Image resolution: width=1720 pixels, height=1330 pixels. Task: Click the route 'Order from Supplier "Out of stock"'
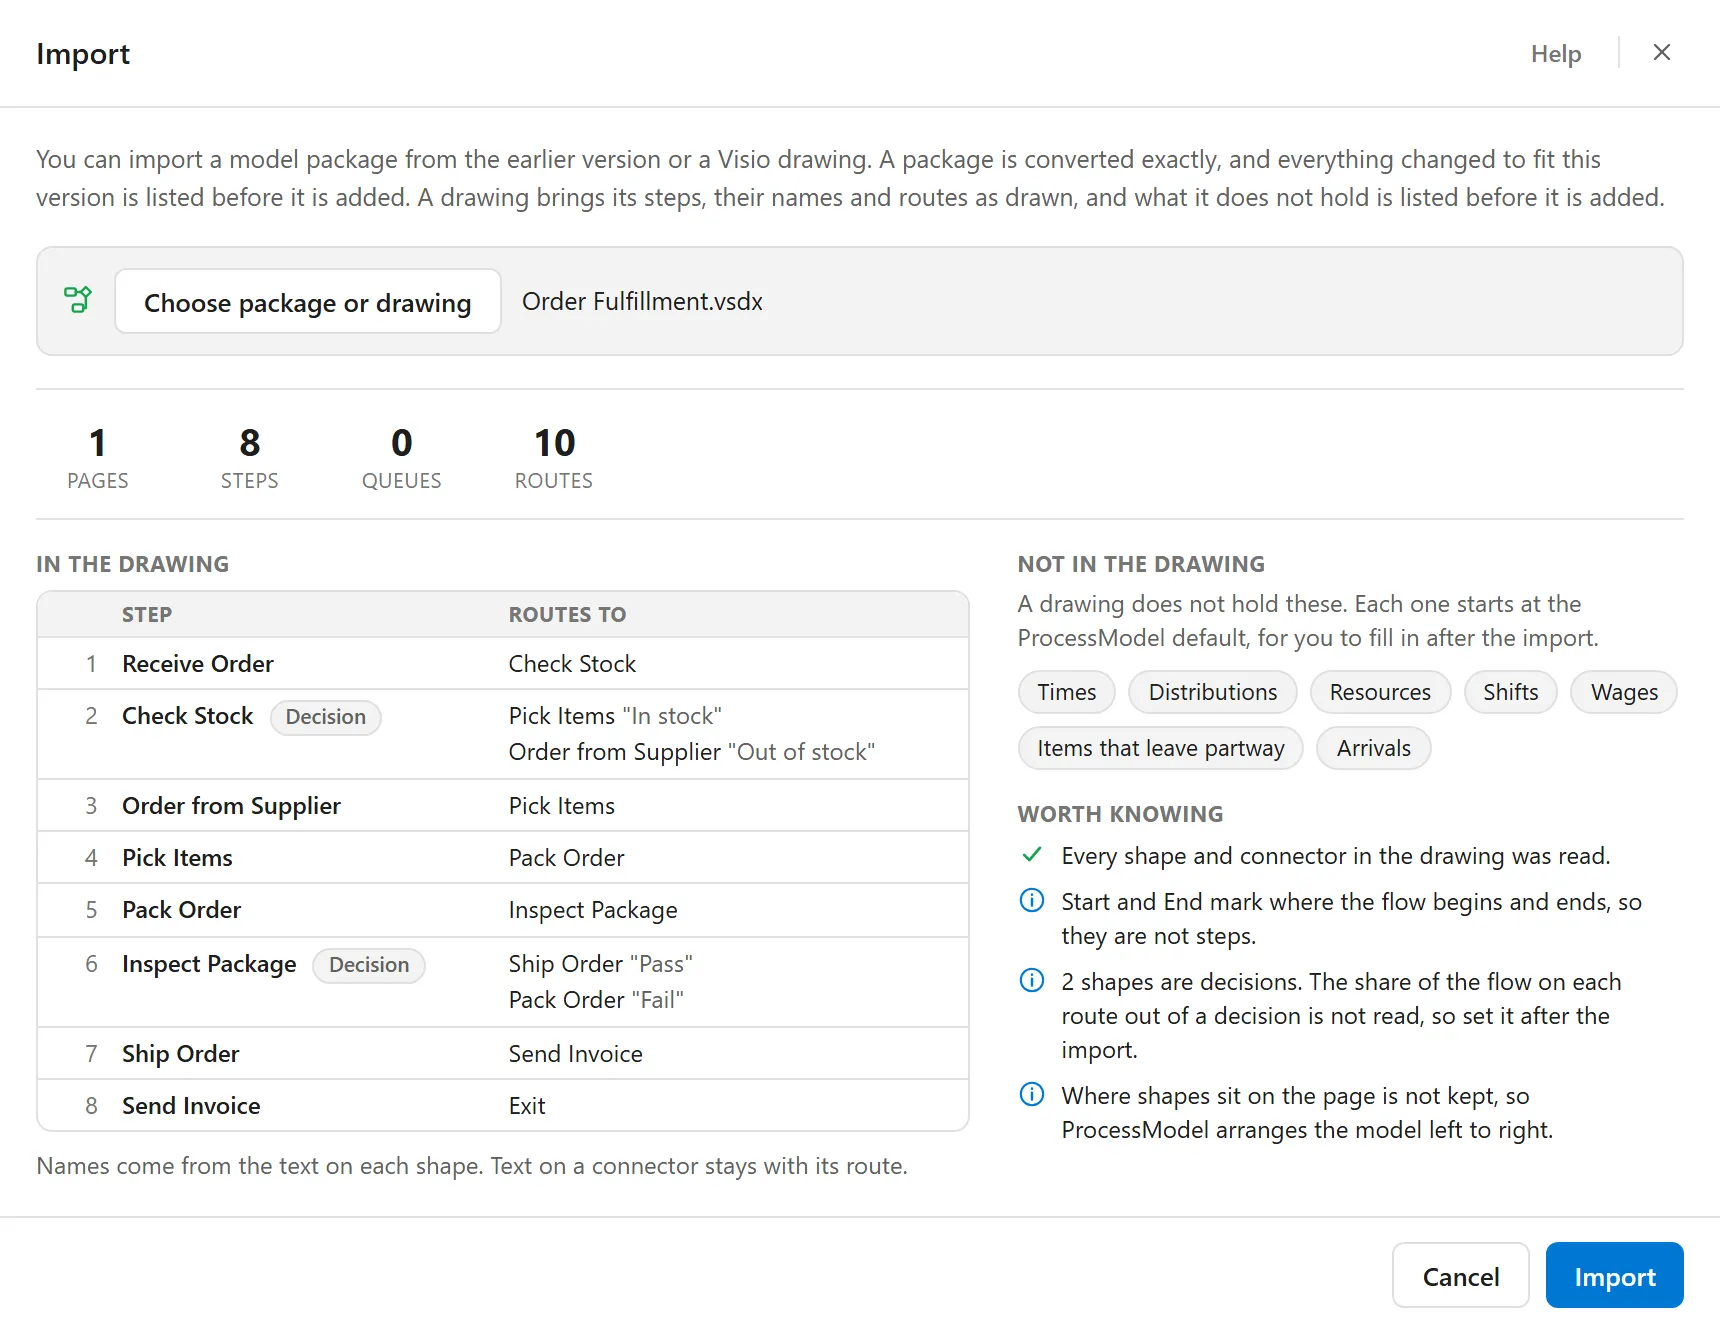pos(692,752)
